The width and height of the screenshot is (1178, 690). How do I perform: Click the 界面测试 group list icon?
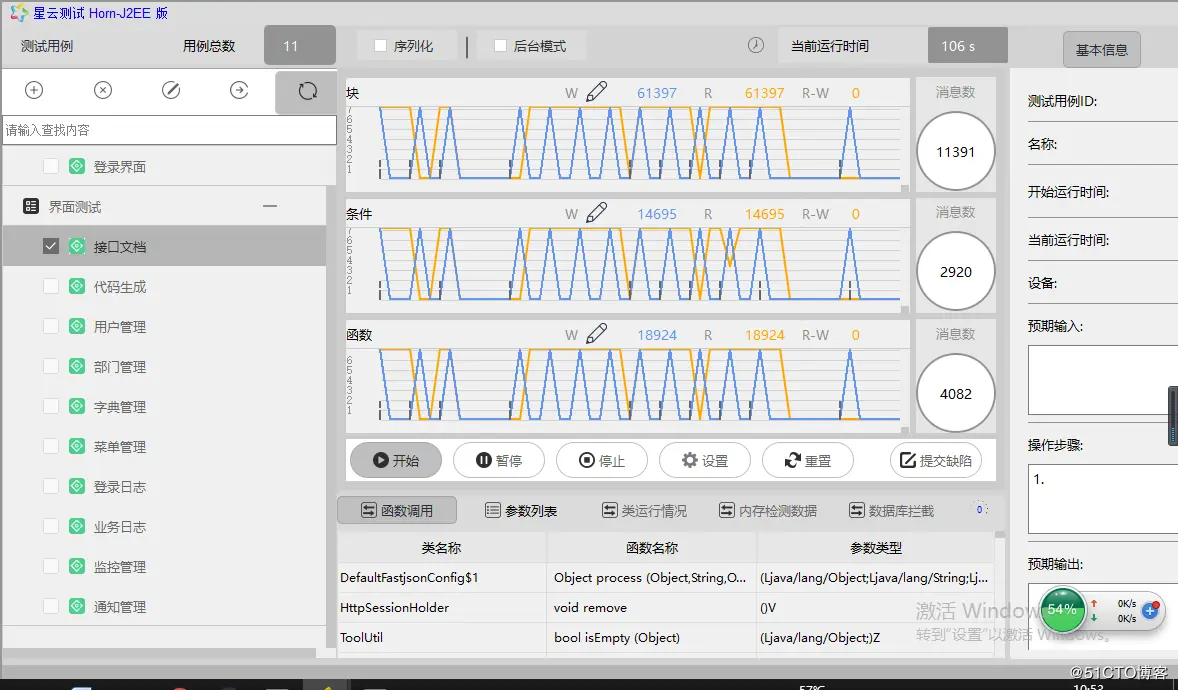(31, 206)
